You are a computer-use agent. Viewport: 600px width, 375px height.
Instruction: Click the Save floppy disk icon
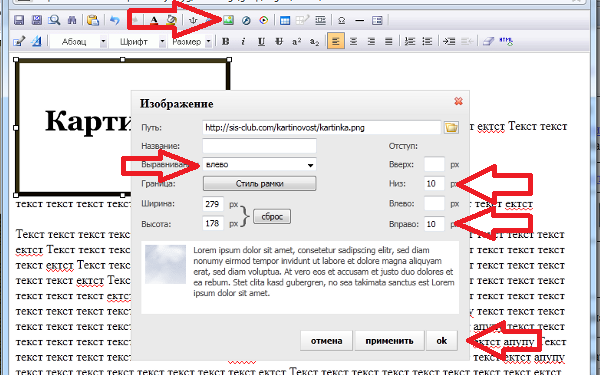[19, 20]
